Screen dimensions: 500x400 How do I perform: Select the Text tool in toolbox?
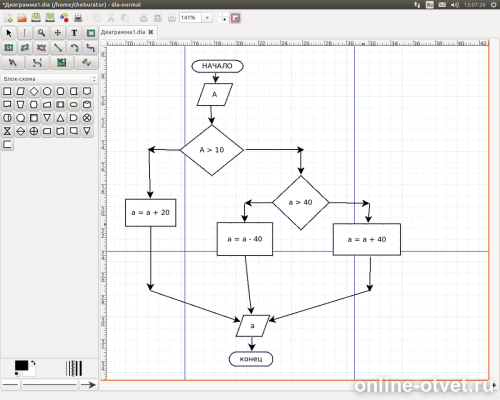[x=74, y=33]
